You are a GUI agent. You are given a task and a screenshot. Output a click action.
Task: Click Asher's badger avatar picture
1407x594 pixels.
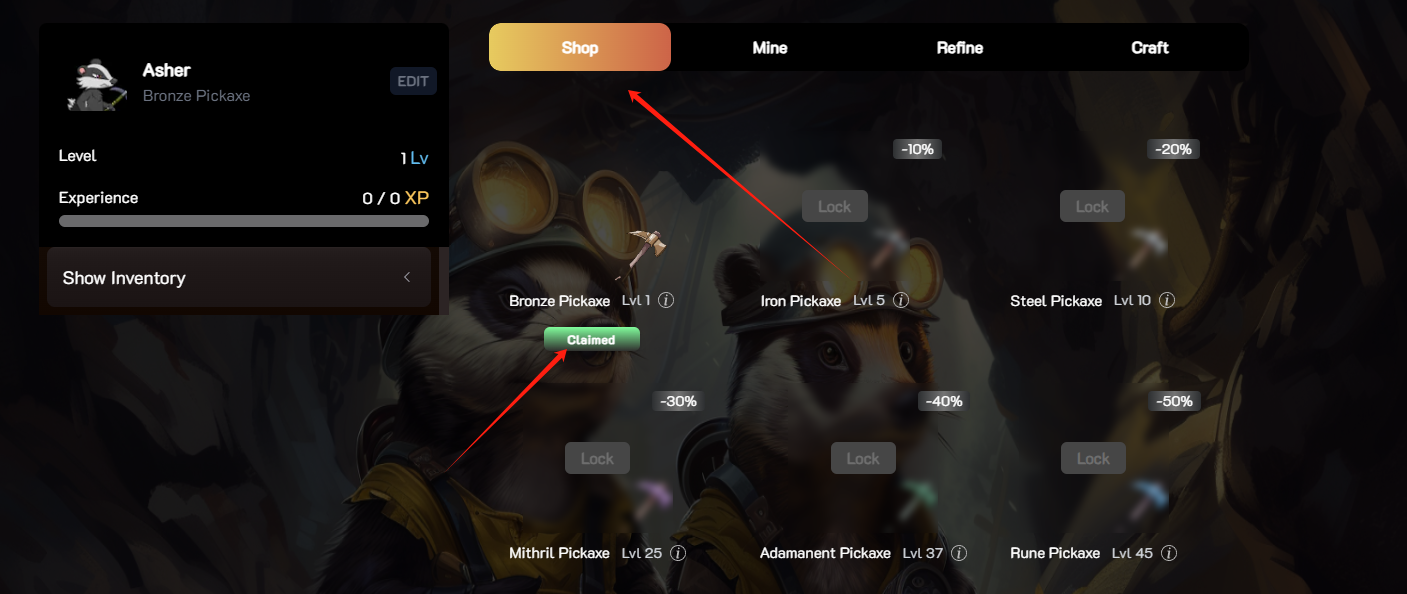(x=96, y=83)
